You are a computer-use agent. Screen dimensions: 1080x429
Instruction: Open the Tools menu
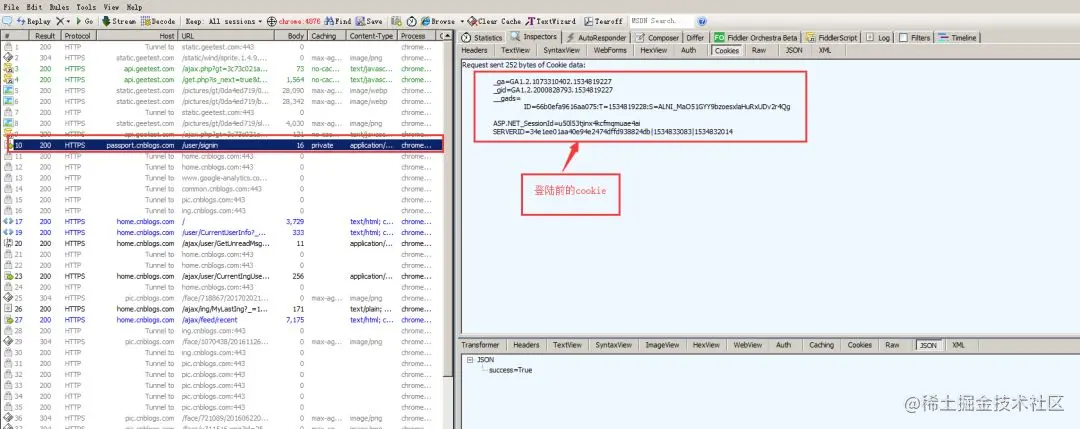tap(86, 6)
